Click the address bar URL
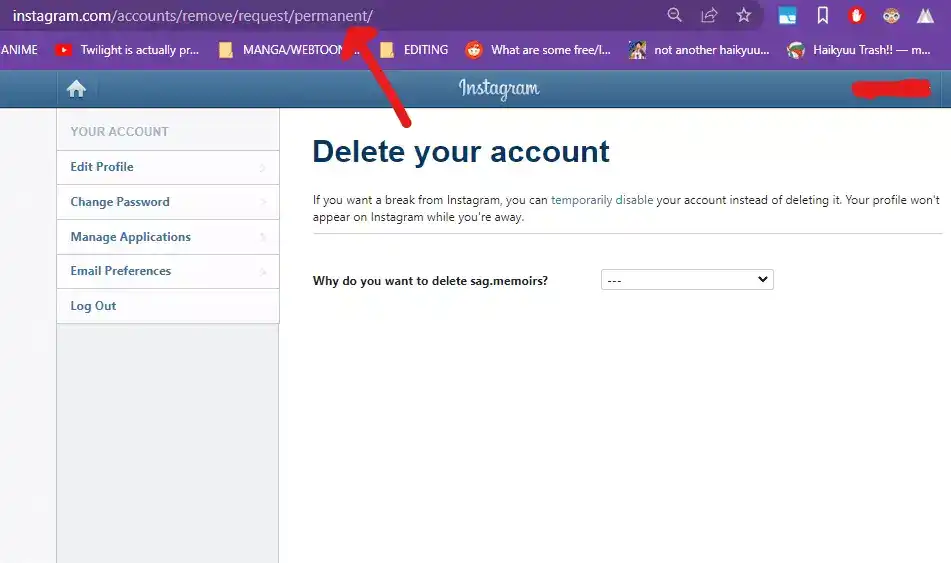 click(193, 16)
